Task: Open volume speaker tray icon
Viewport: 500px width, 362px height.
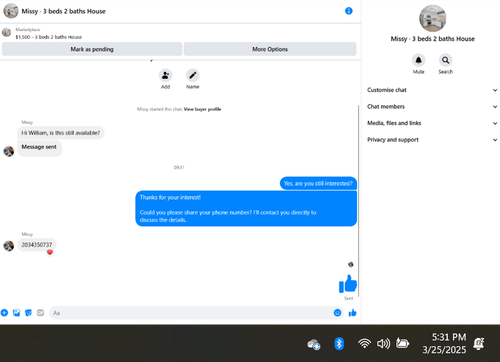Action: click(383, 343)
